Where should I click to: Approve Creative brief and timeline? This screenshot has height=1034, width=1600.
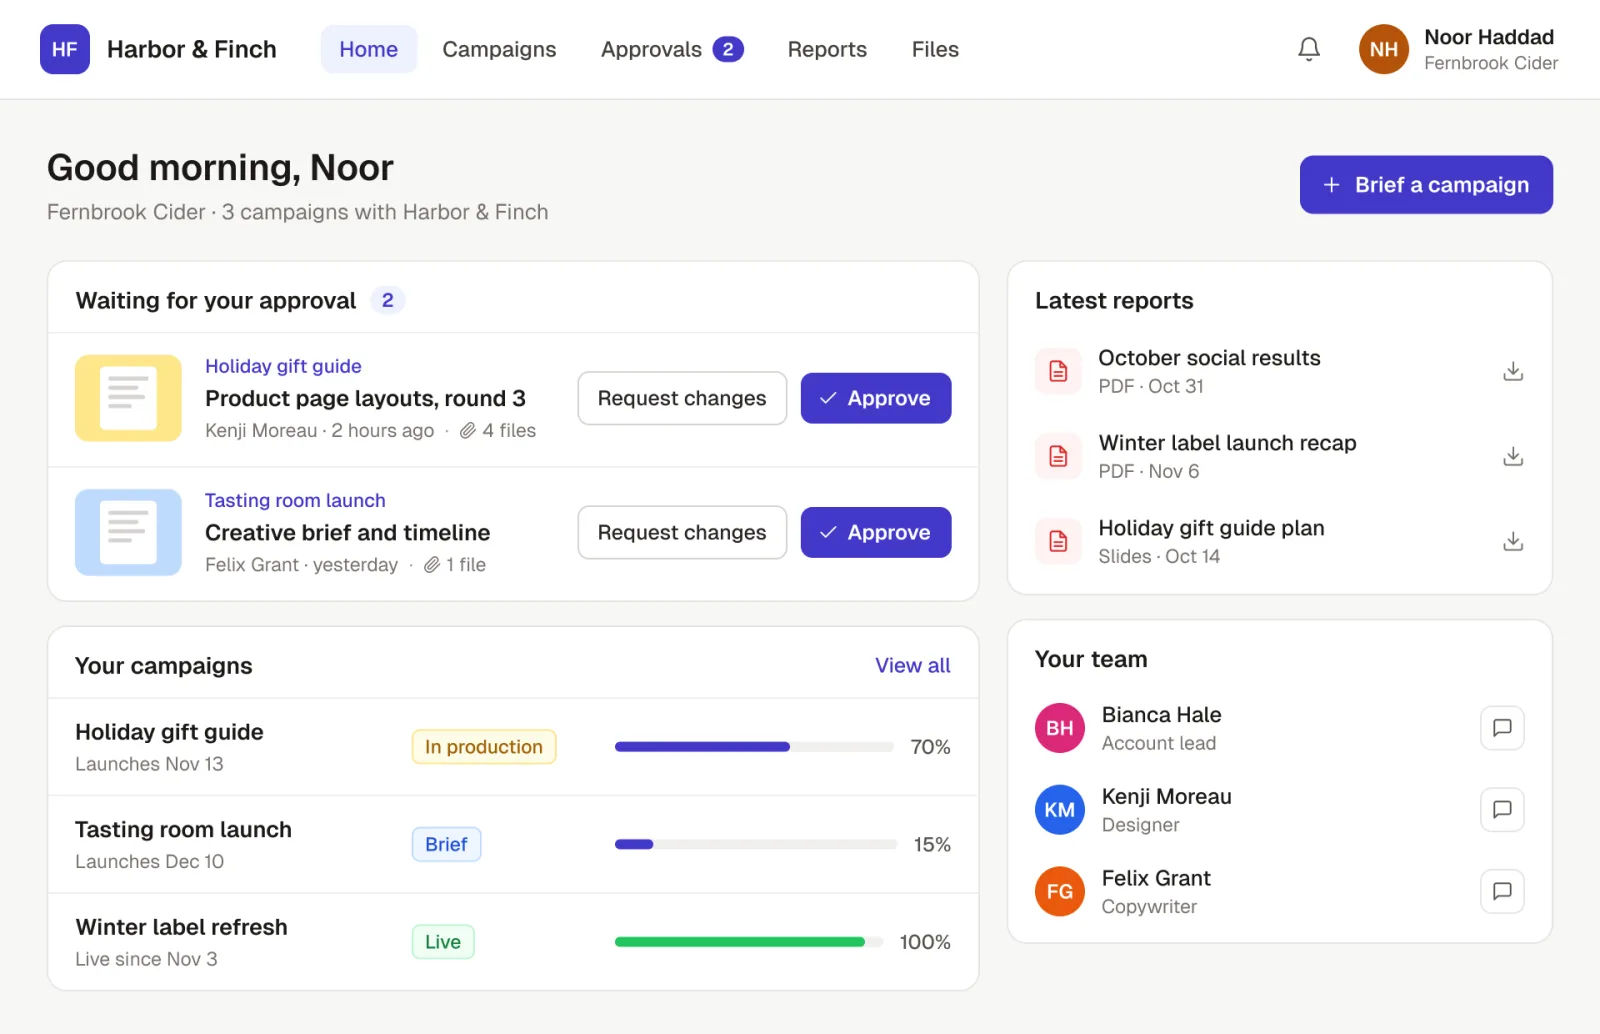(876, 532)
